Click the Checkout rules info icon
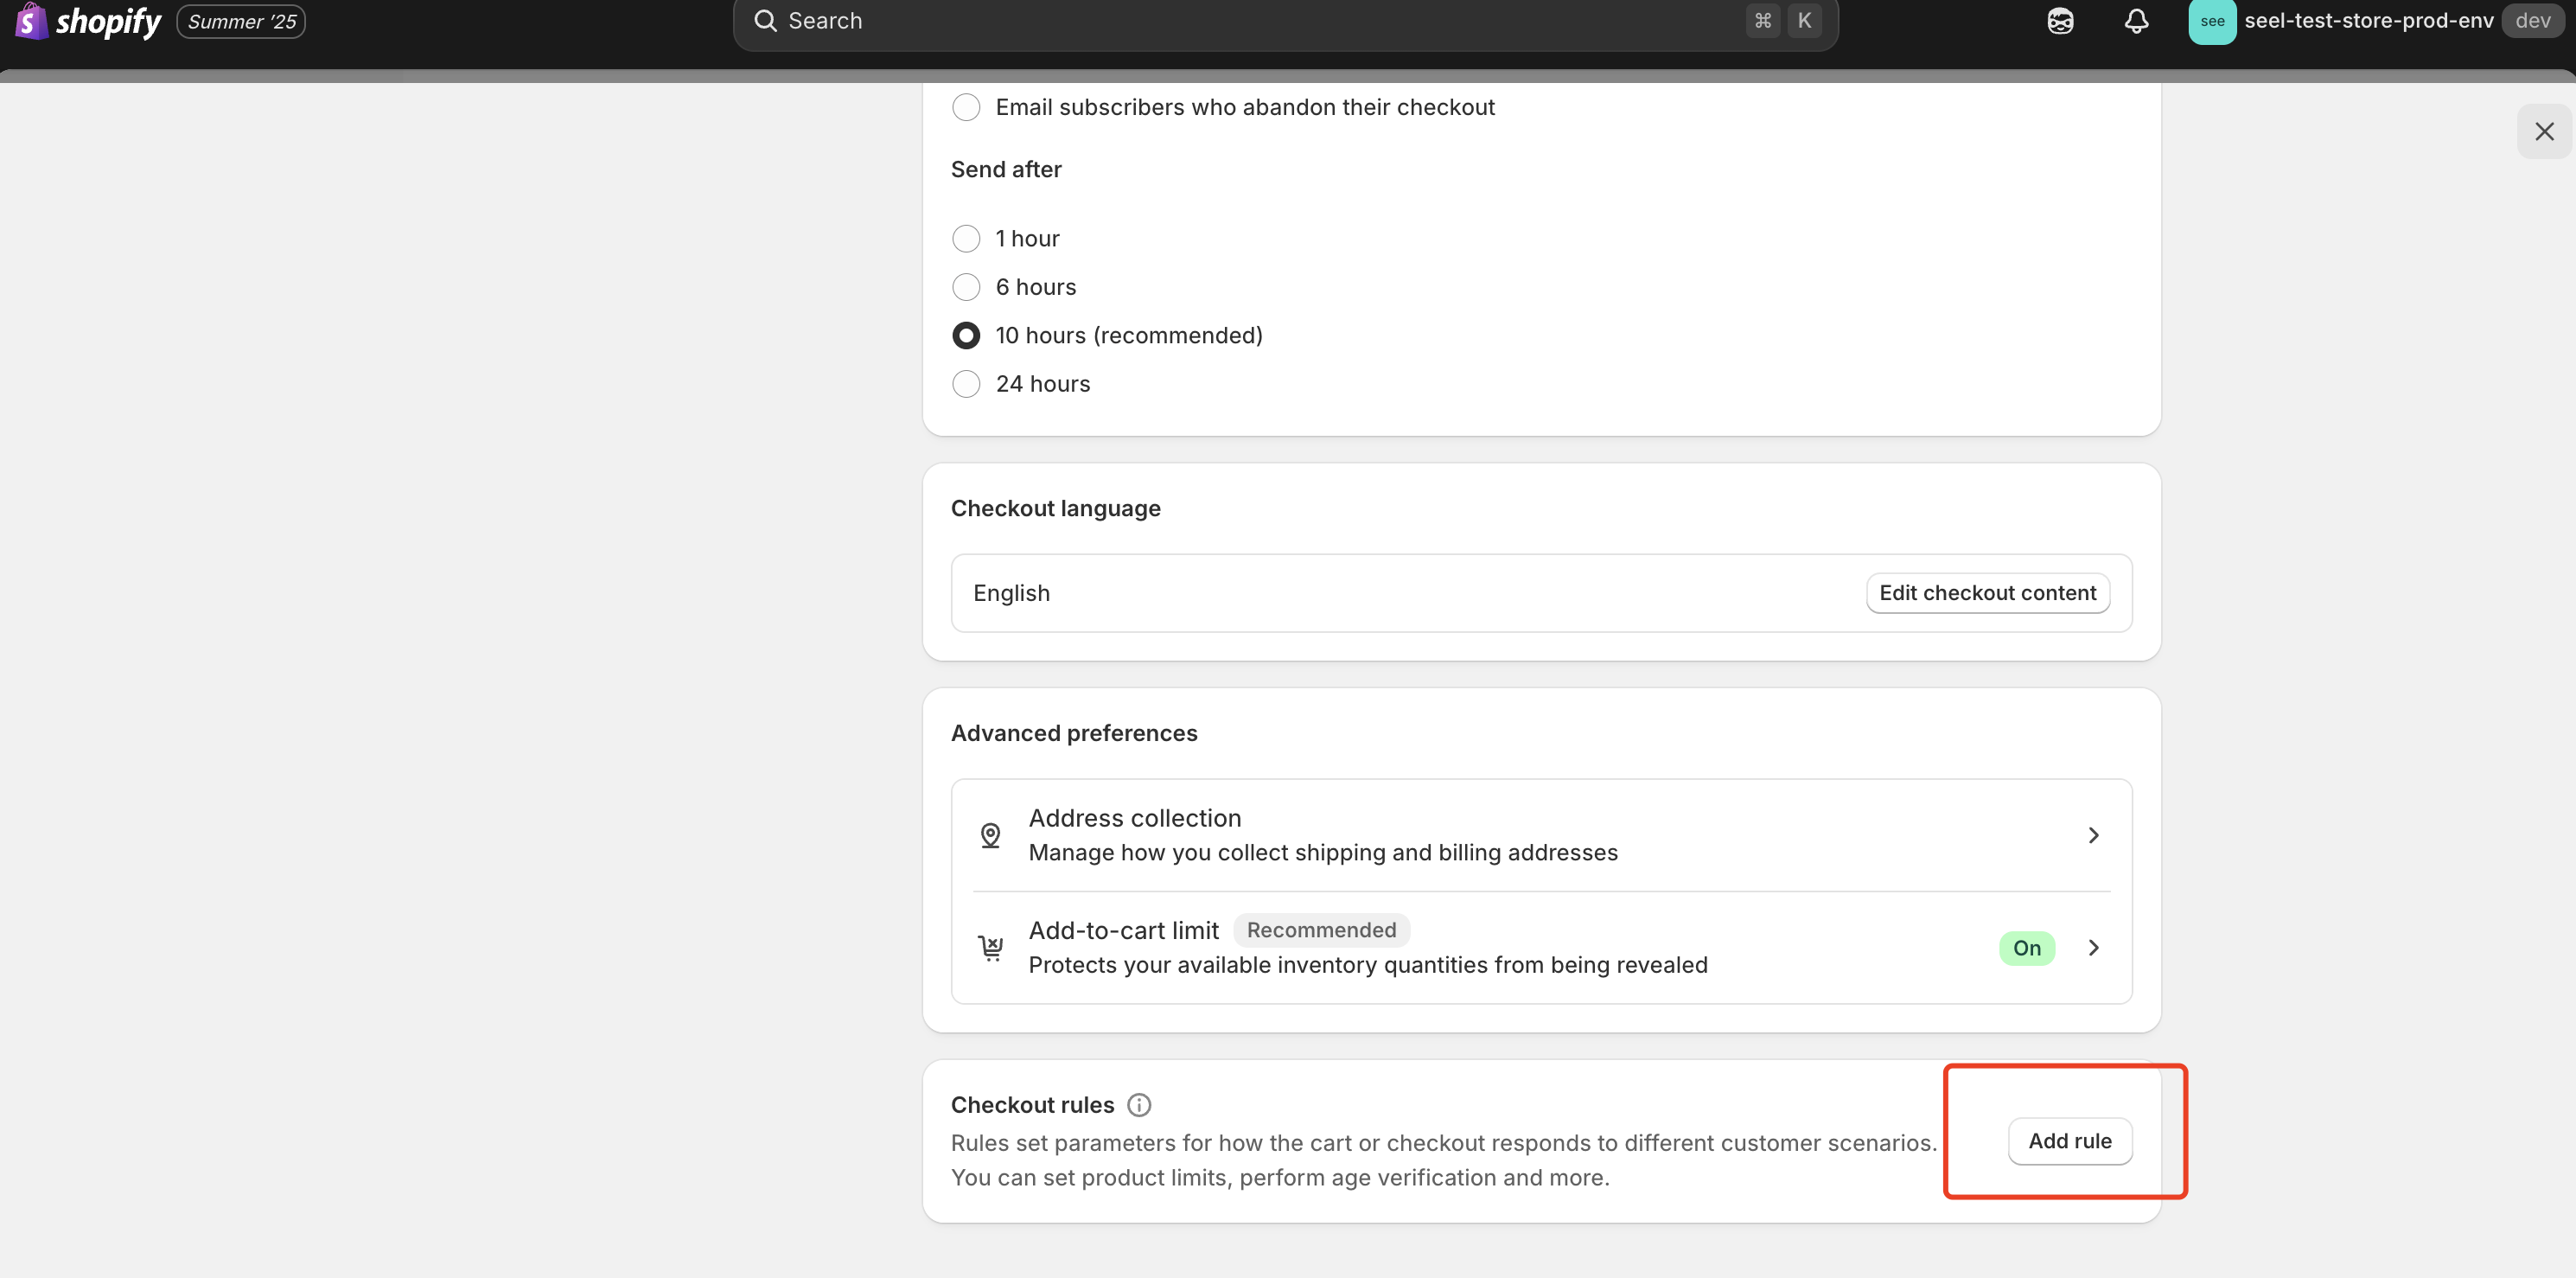 (1139, 1105)
